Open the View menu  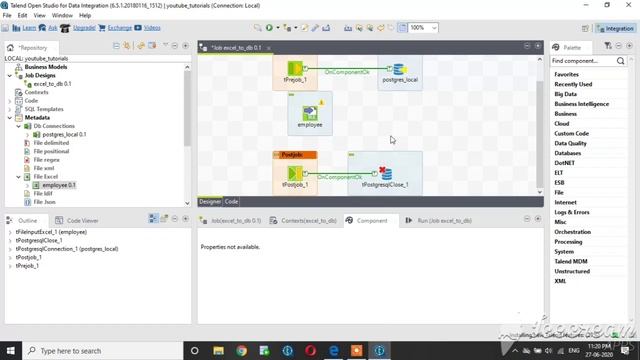tap(40, 16)
